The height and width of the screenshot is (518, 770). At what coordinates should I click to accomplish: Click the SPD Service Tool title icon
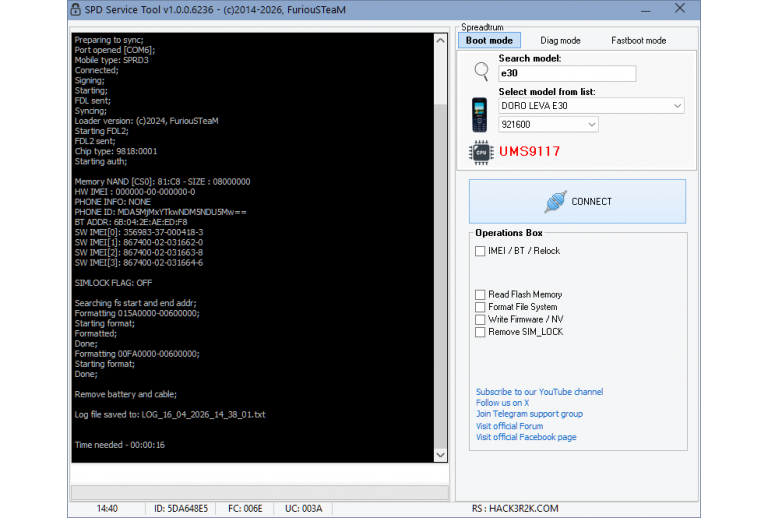(77, 9)
